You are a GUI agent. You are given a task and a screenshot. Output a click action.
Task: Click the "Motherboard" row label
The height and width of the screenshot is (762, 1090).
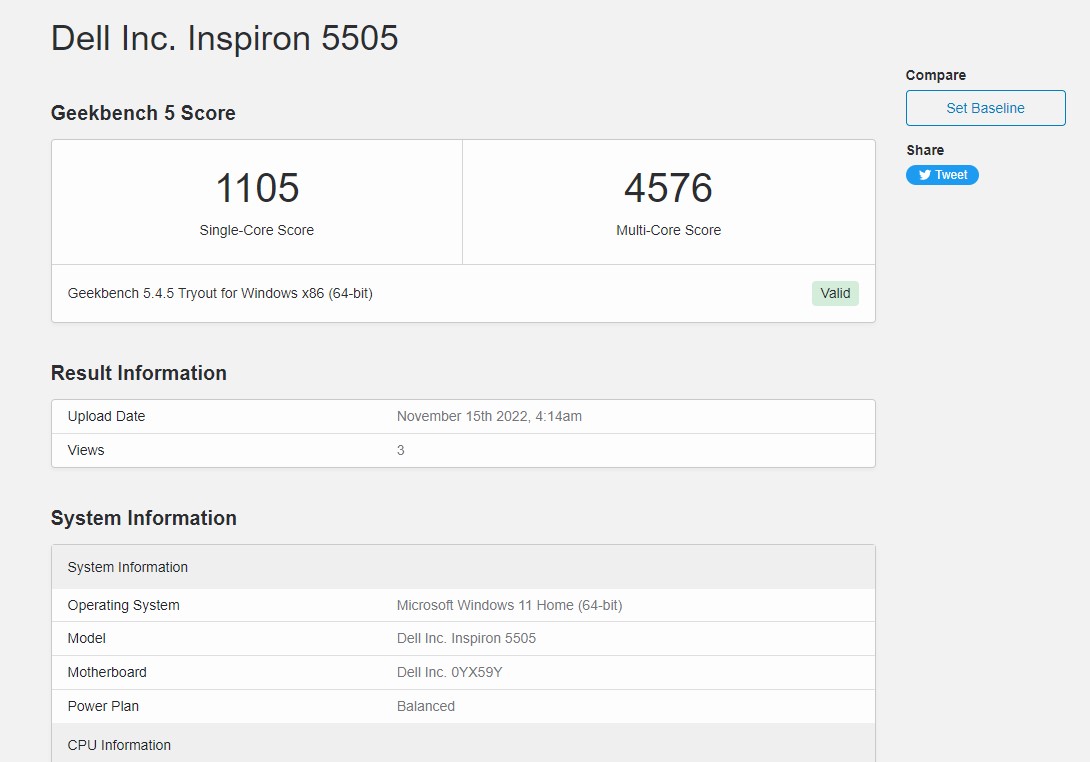click(x=107, y=672)
